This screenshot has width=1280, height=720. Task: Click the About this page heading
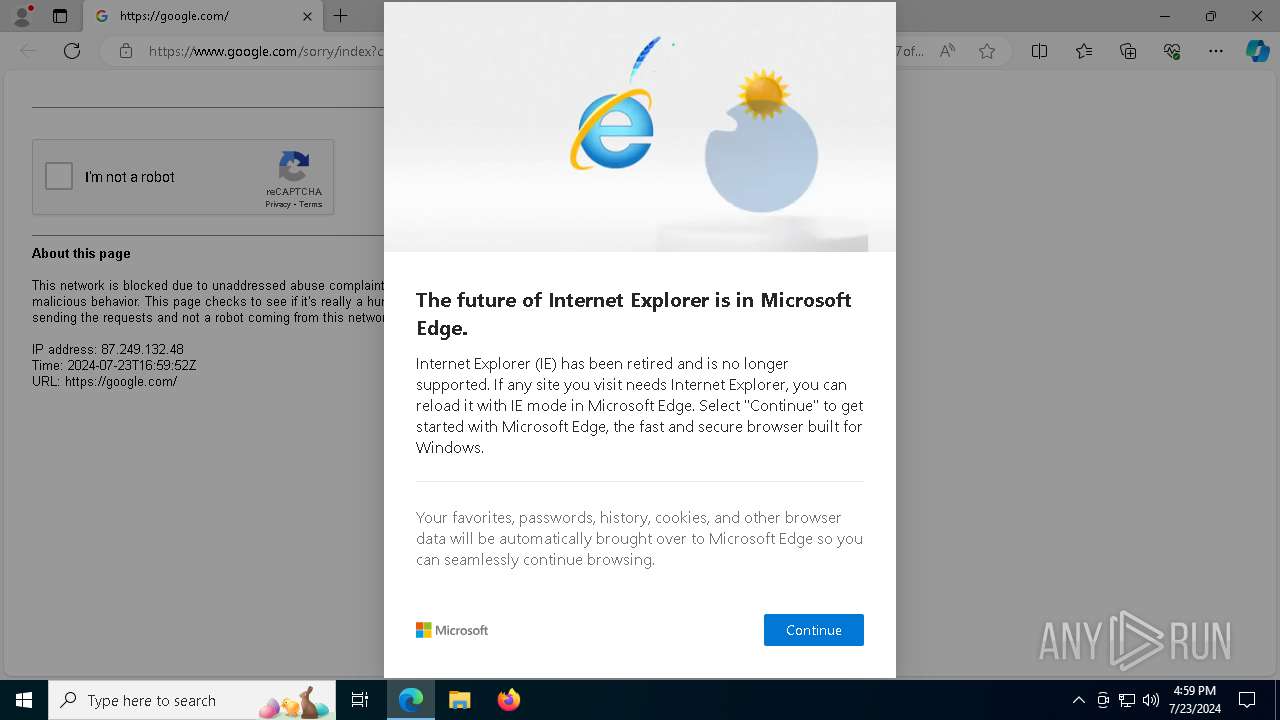(x=81, y=254)
